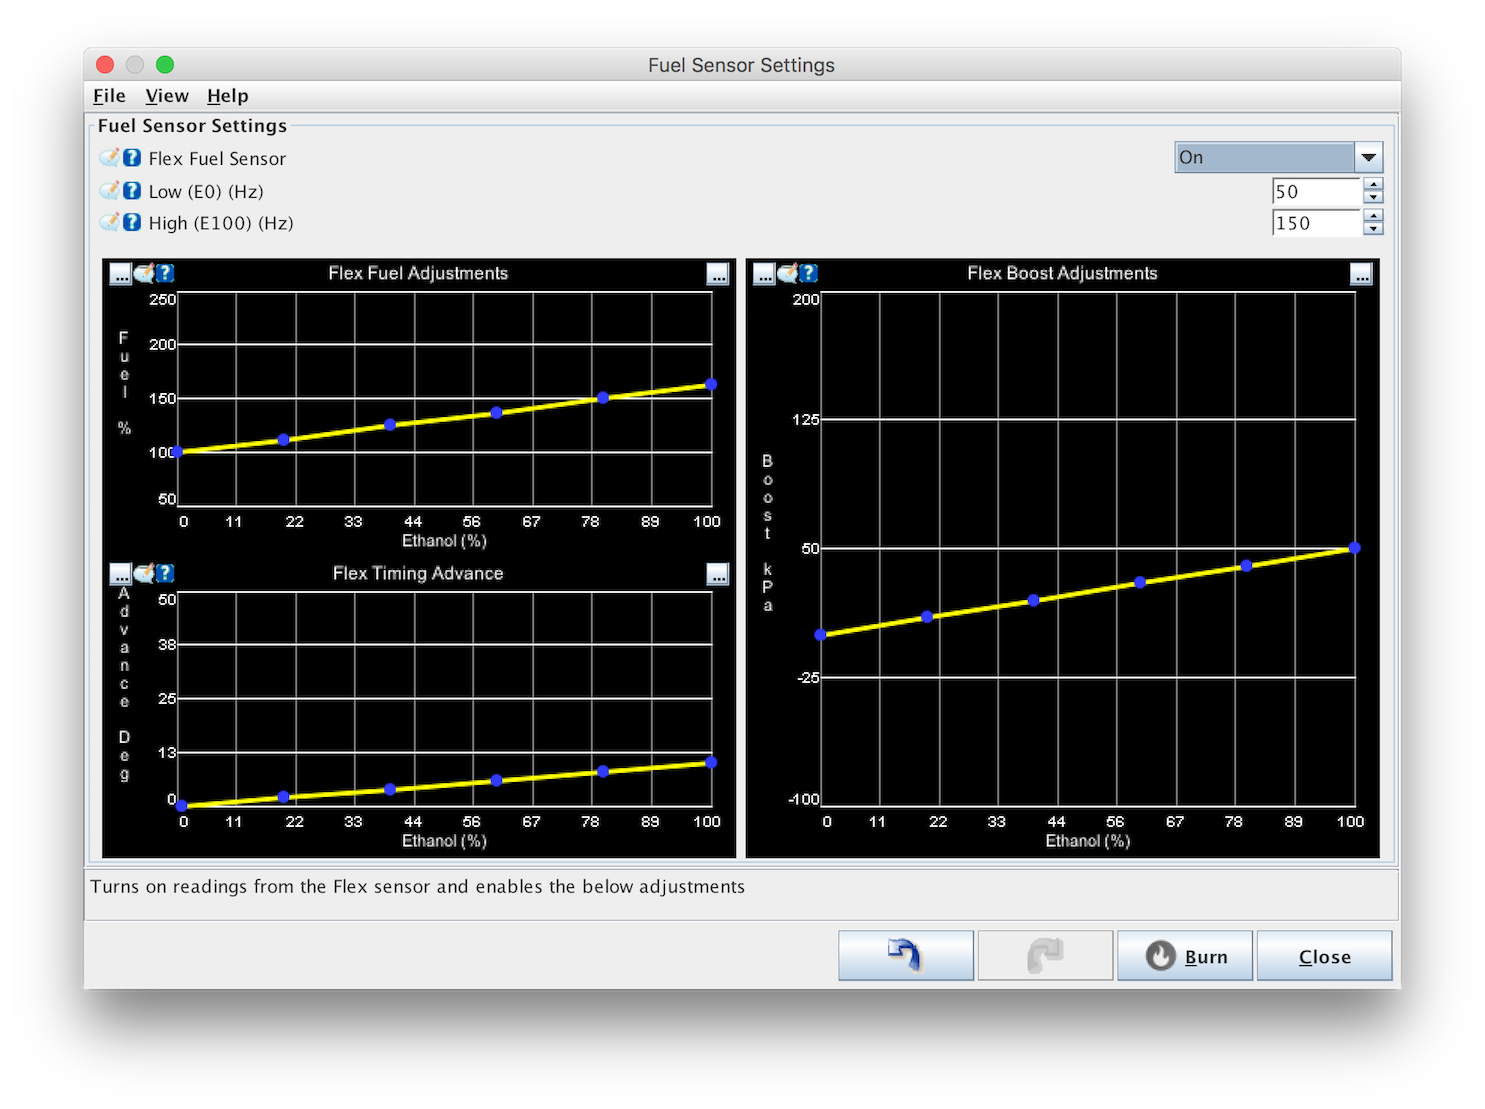The height and width of the screenshot is (1109, 1485).
Task: Click the Close button
Action: point(1324,956)
